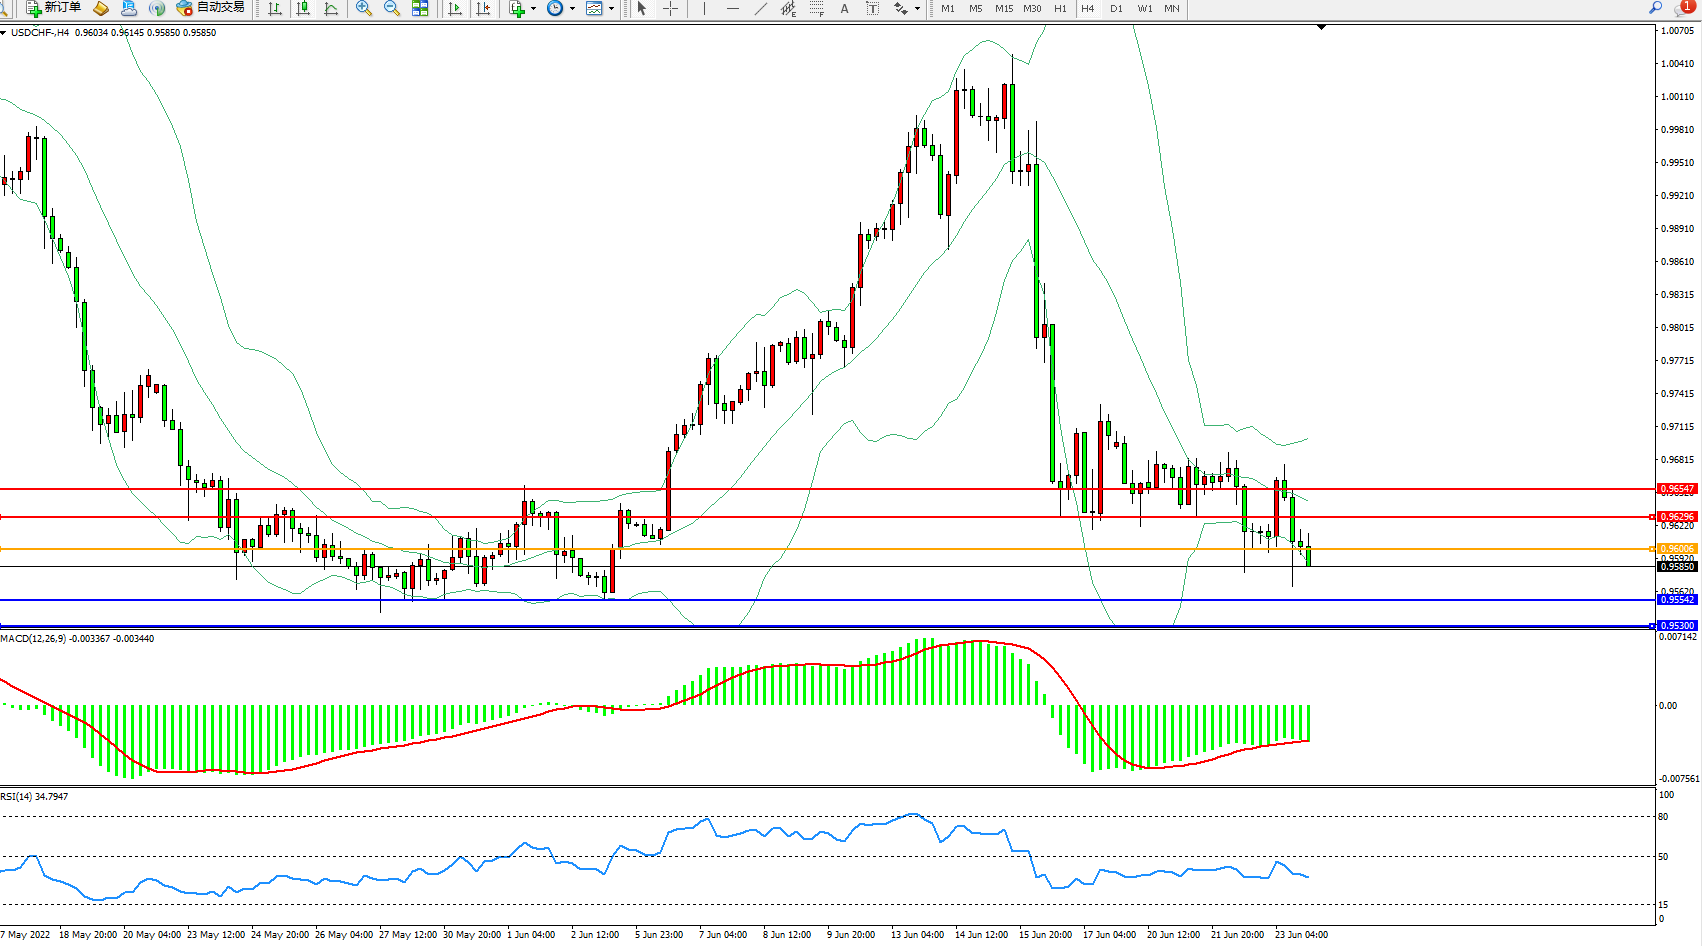Draw a trendline with the diagonal line tool
Image resolution: width=1702 pixels, height=946 pixels.
(x=761, y=8)
